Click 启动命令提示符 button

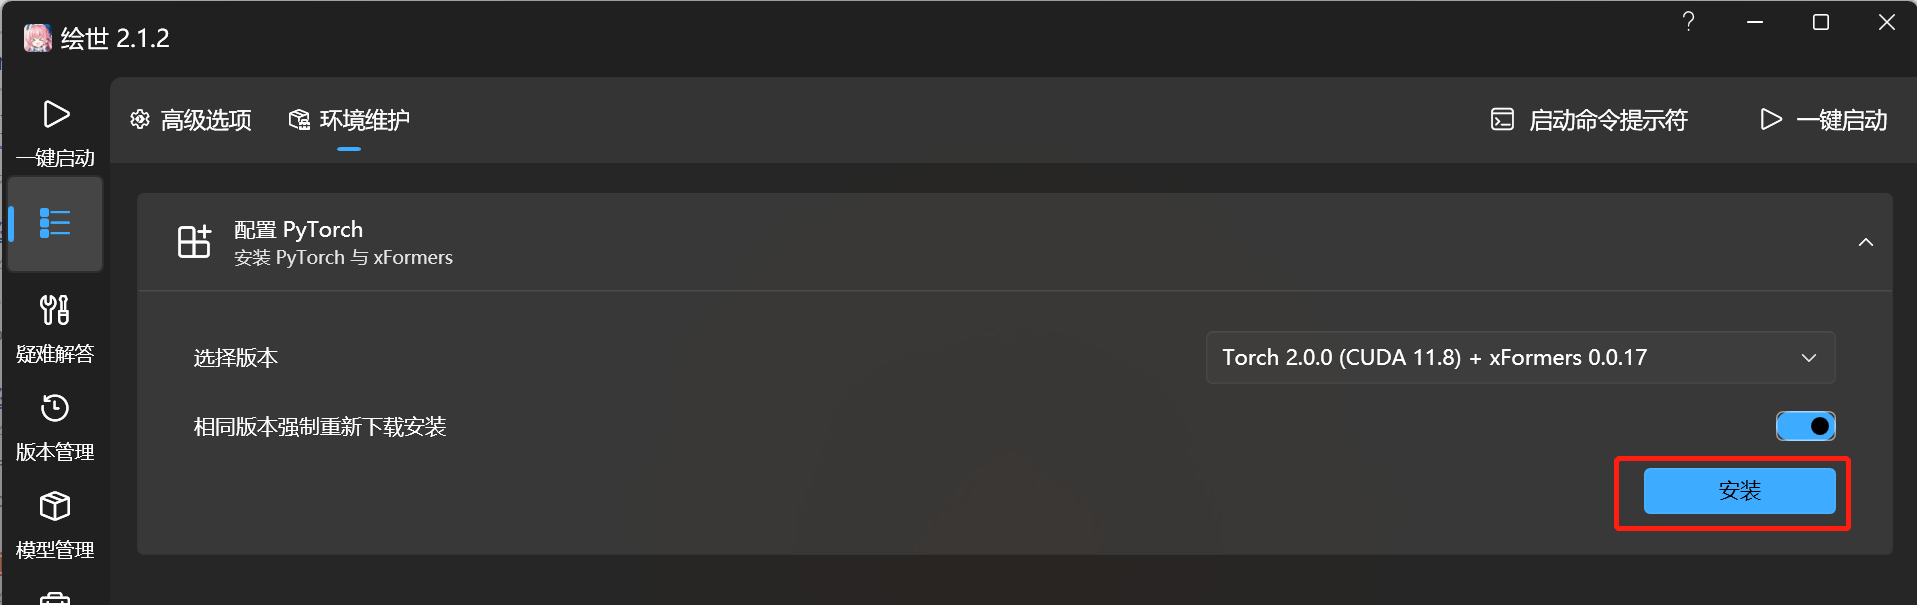click(1589, 121)
